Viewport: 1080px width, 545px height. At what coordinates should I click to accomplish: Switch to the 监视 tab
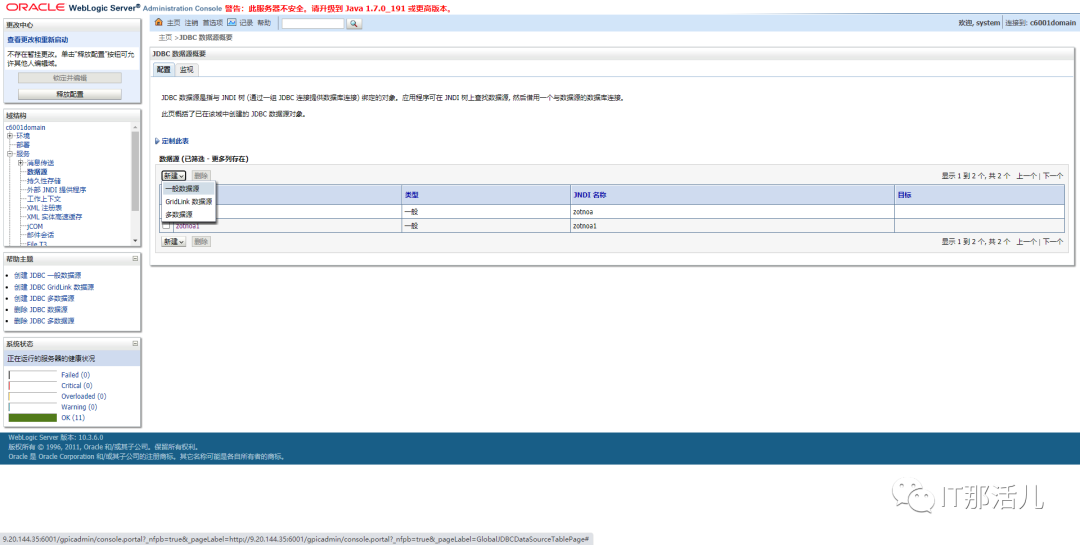tap(186, 70)
